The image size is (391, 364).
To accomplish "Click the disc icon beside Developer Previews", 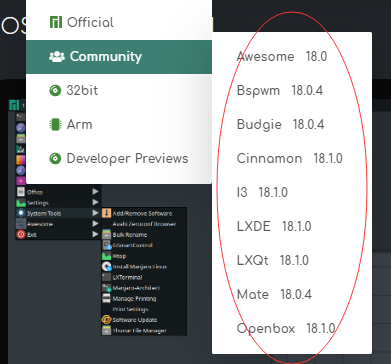I will (x=55, y=159).
